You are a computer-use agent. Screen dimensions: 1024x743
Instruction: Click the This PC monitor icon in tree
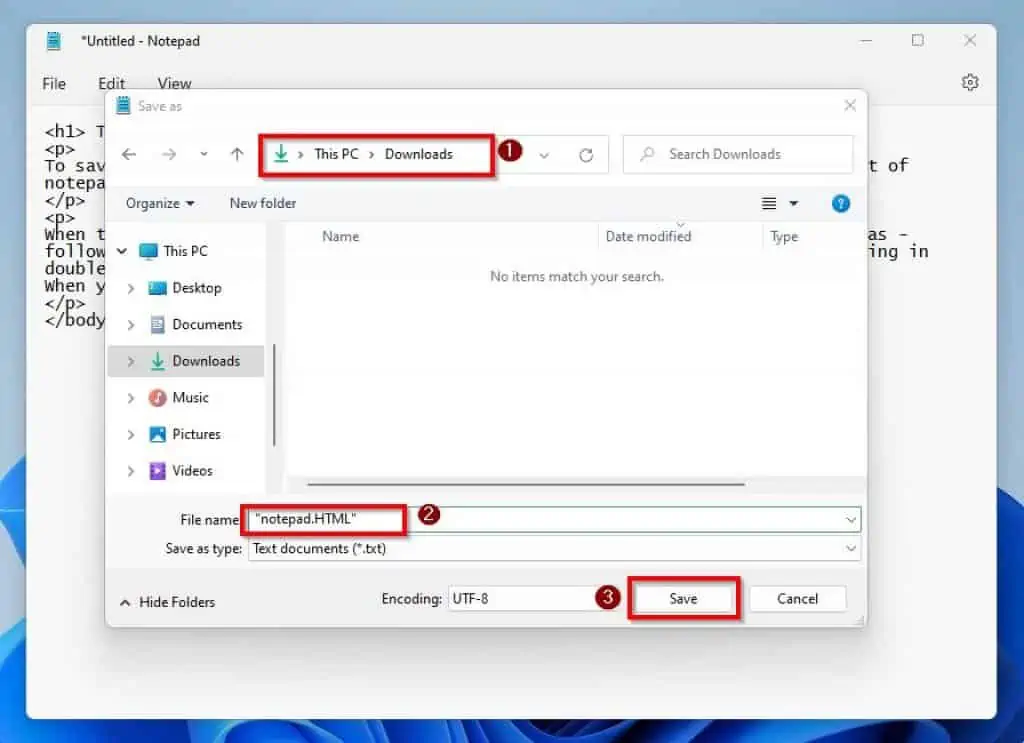click(149, 251)
